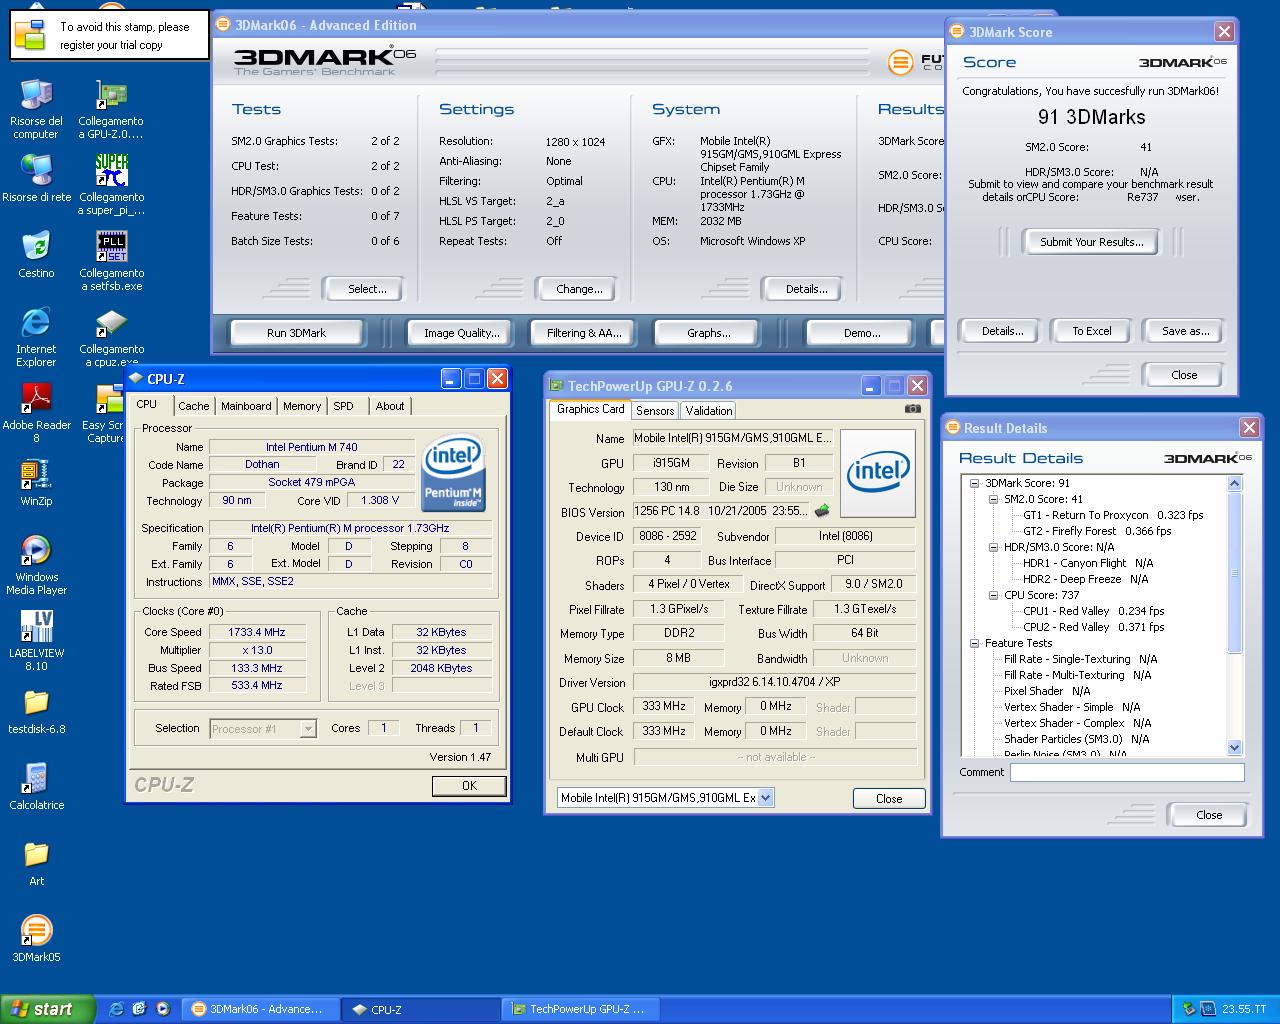Collapse HDR/SM3.0 Score tree node

[x=993, y=547]
